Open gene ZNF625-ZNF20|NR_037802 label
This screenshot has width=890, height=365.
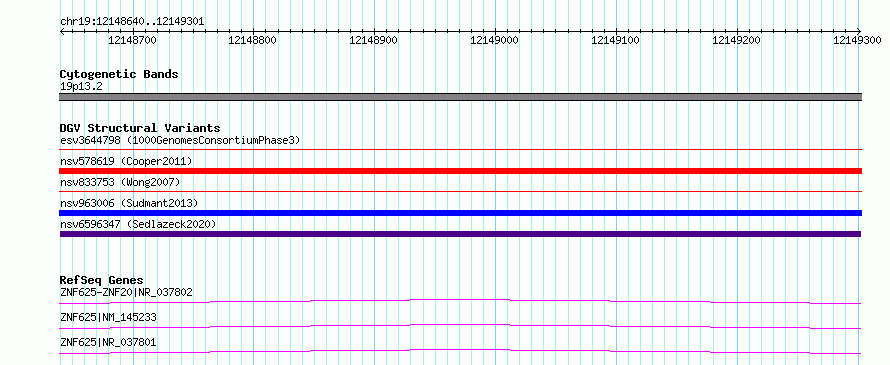(x=126, y=293)
